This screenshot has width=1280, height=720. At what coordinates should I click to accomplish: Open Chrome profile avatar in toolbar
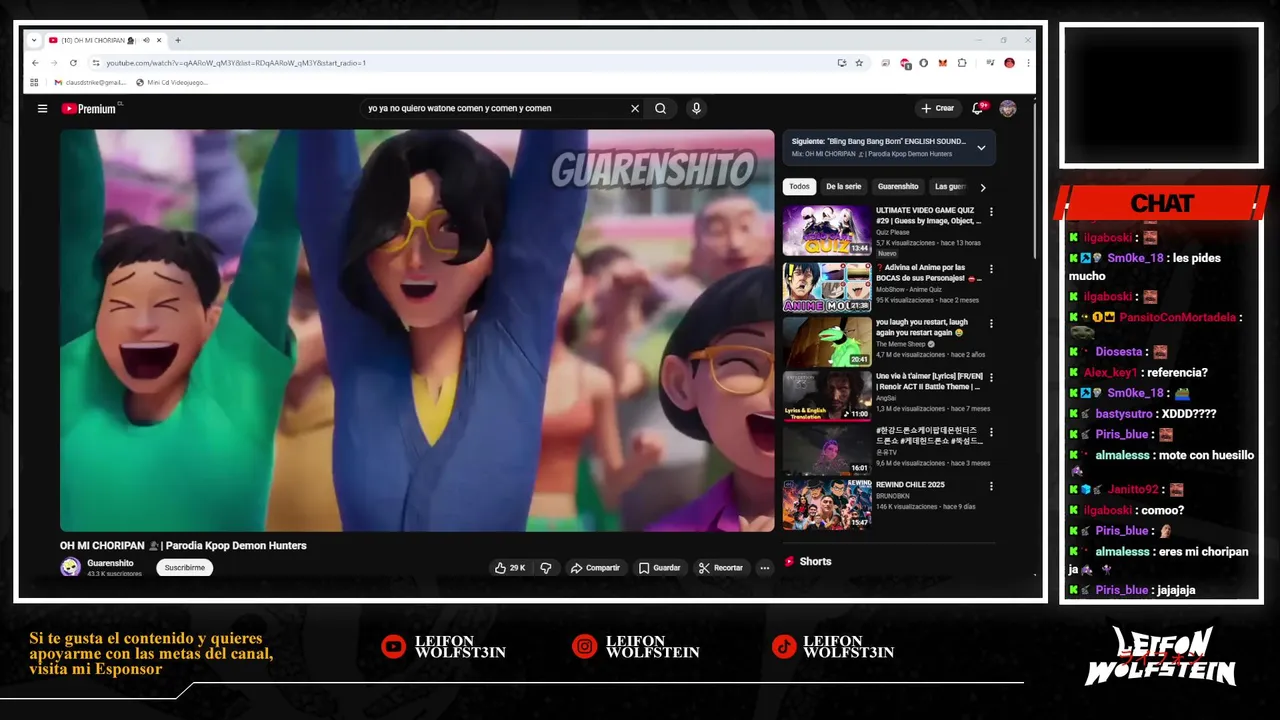(x=1009, y=63)
